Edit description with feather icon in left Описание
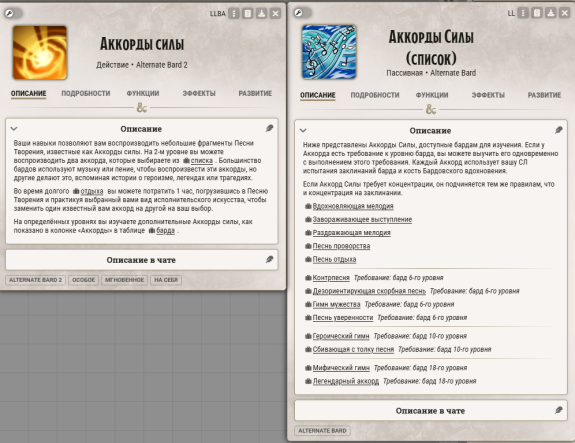 pyautogui.click(x=270, y=128)
